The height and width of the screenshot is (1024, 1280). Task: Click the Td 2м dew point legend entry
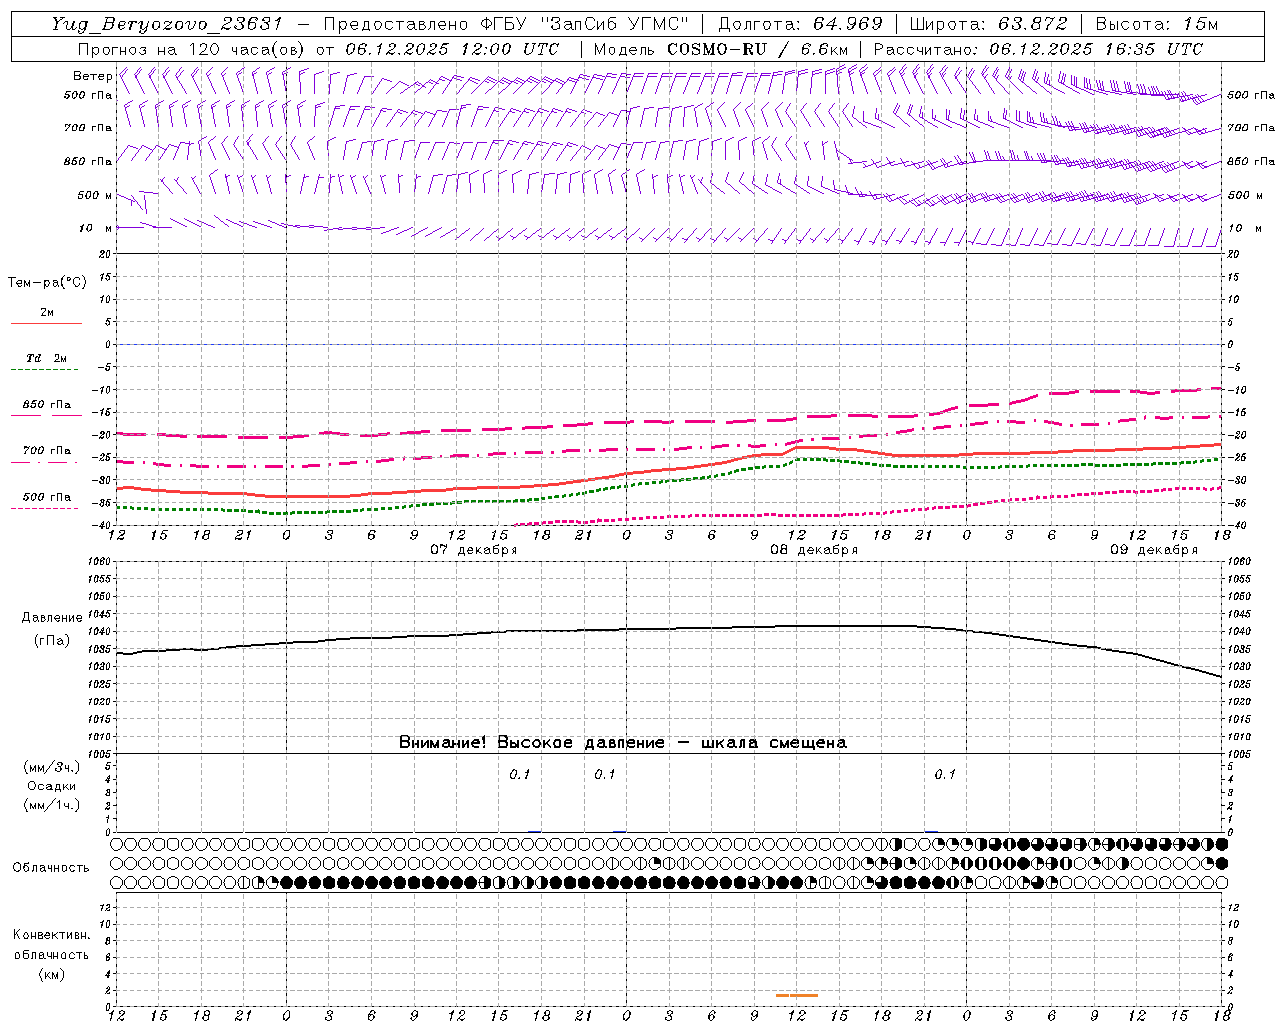pyautogui.click(x=46, y=363)
